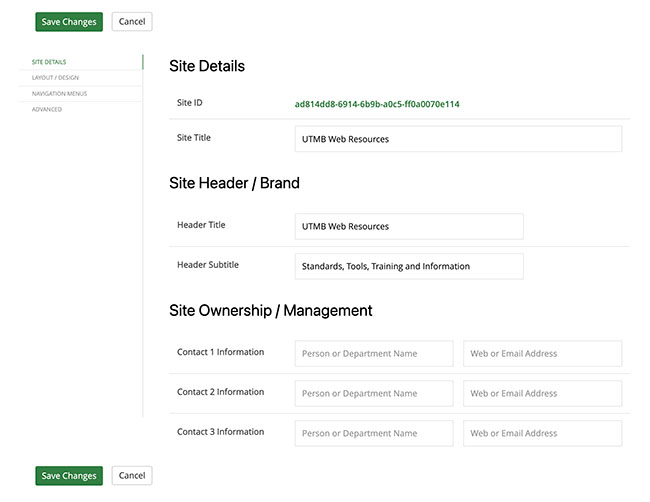This screenshot has width=650, height=502.
Task: Click the Contact 1 Information label
Action: pyautogui.click(x=220, y=352)
